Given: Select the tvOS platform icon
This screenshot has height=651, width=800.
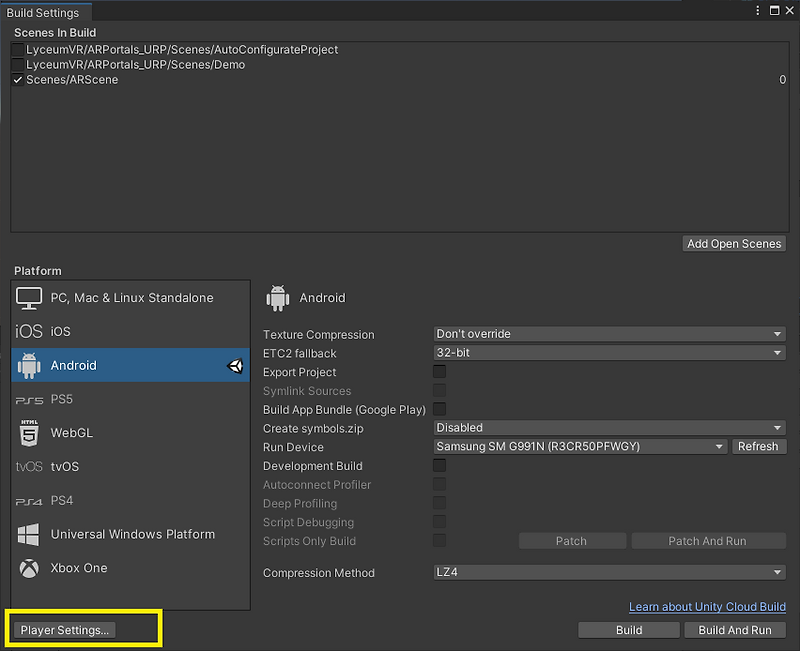Looking at the screenshot, I should point(63,467).
